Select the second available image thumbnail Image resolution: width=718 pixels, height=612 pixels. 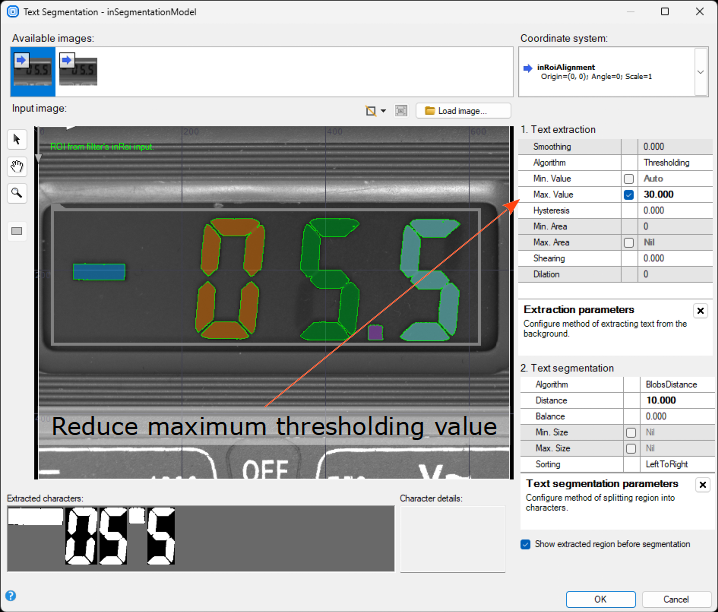click(76, 71)
